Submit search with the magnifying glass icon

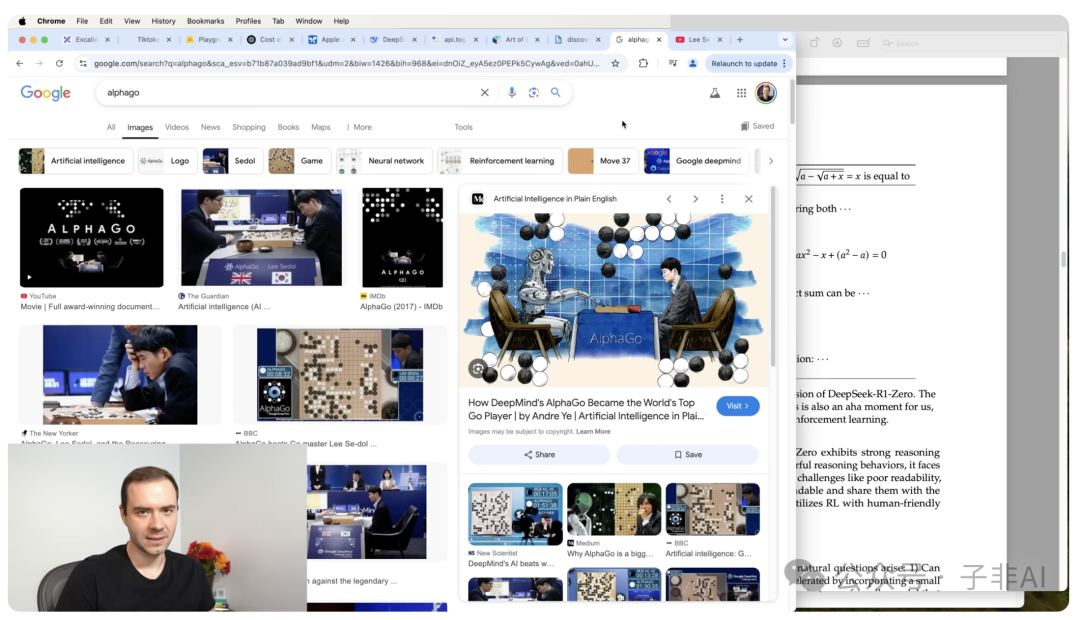(555, 92)
